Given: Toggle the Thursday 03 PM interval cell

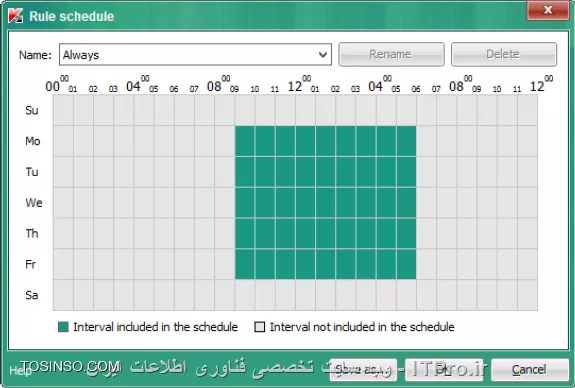Looking at the screenshot, I should click(x=366, y=234).
